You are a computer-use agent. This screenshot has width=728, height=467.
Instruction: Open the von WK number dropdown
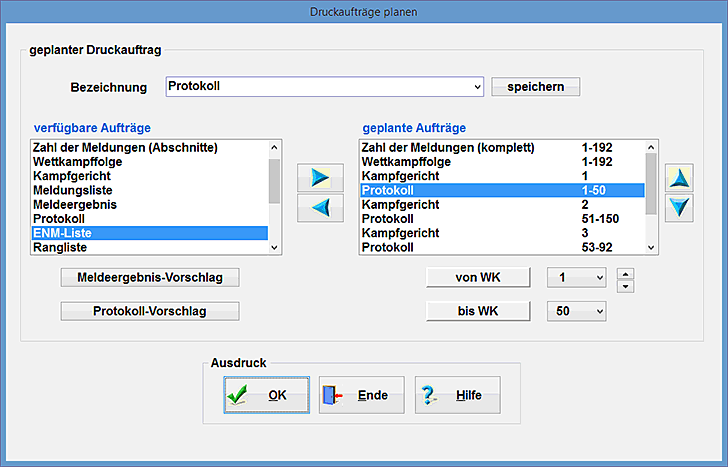pos(598,277)
